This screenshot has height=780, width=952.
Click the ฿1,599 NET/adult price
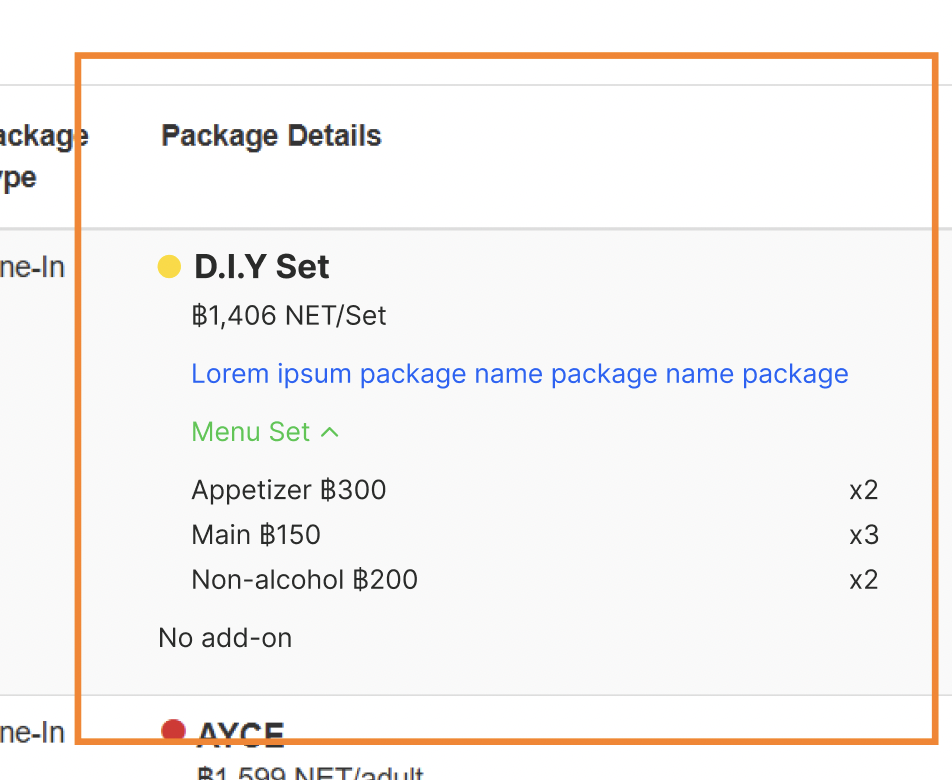[311, 773]
